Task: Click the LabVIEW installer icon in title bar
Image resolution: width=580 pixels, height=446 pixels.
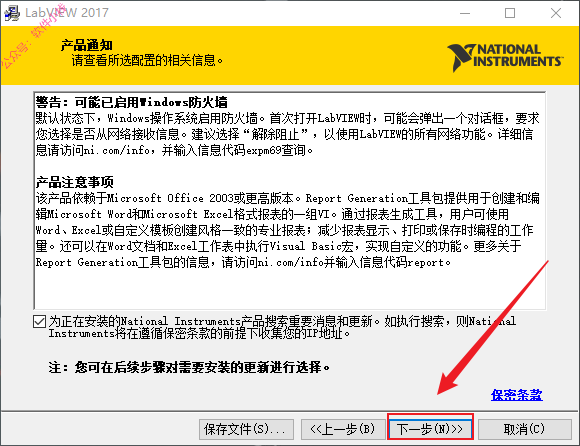Action: [x=12, y=13]
